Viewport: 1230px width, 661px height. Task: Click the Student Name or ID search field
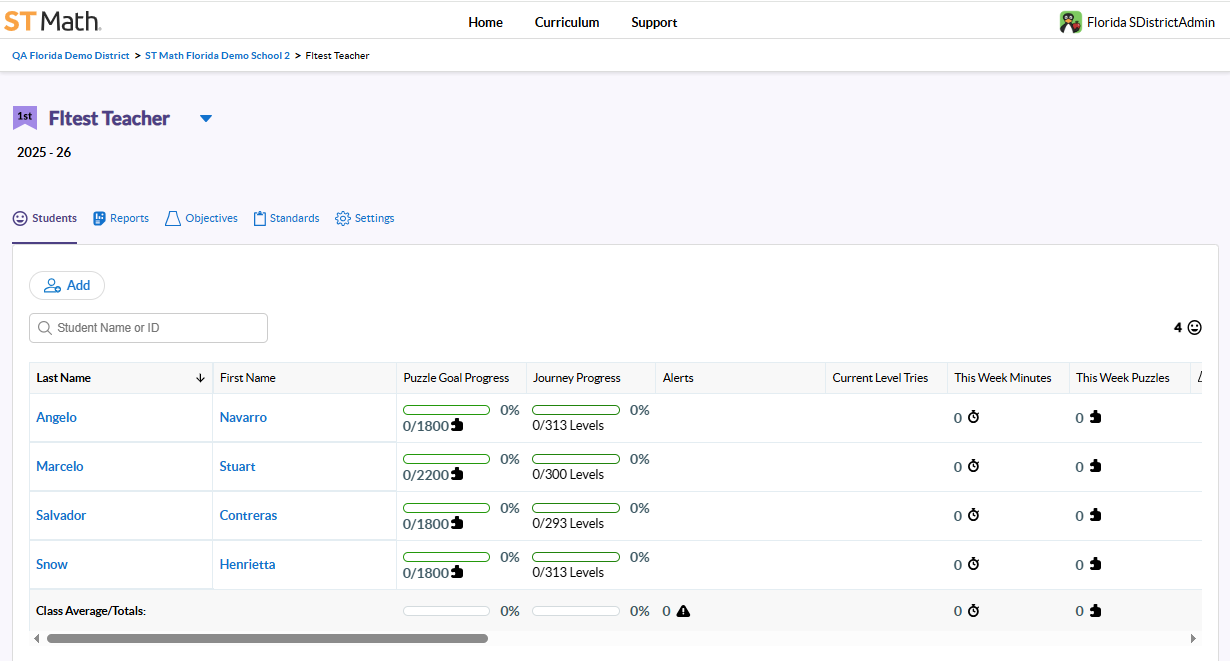click(x=148, y=328)
